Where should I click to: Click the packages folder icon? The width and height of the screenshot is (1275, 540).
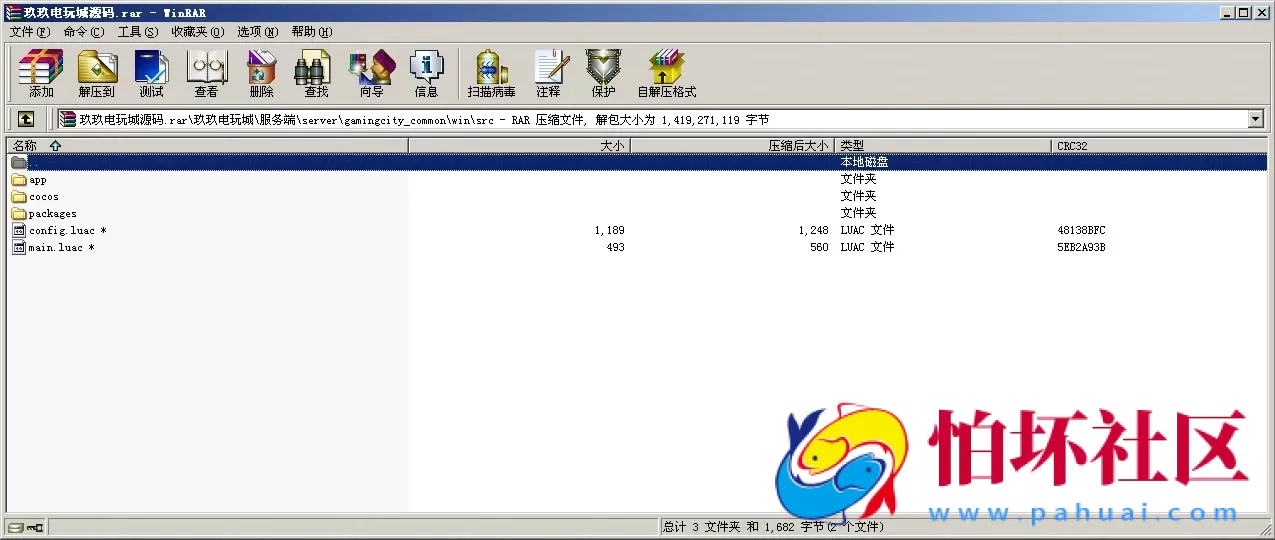click(19, 214)
